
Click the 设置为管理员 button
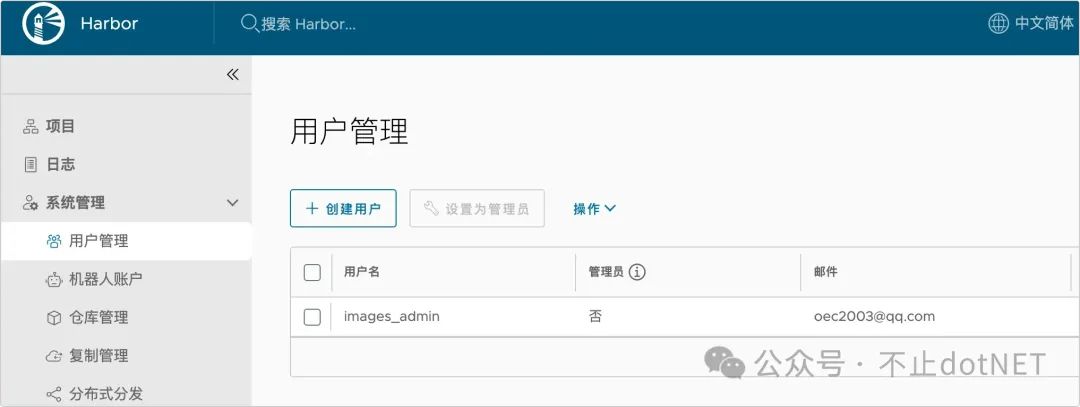pos(477,208)
